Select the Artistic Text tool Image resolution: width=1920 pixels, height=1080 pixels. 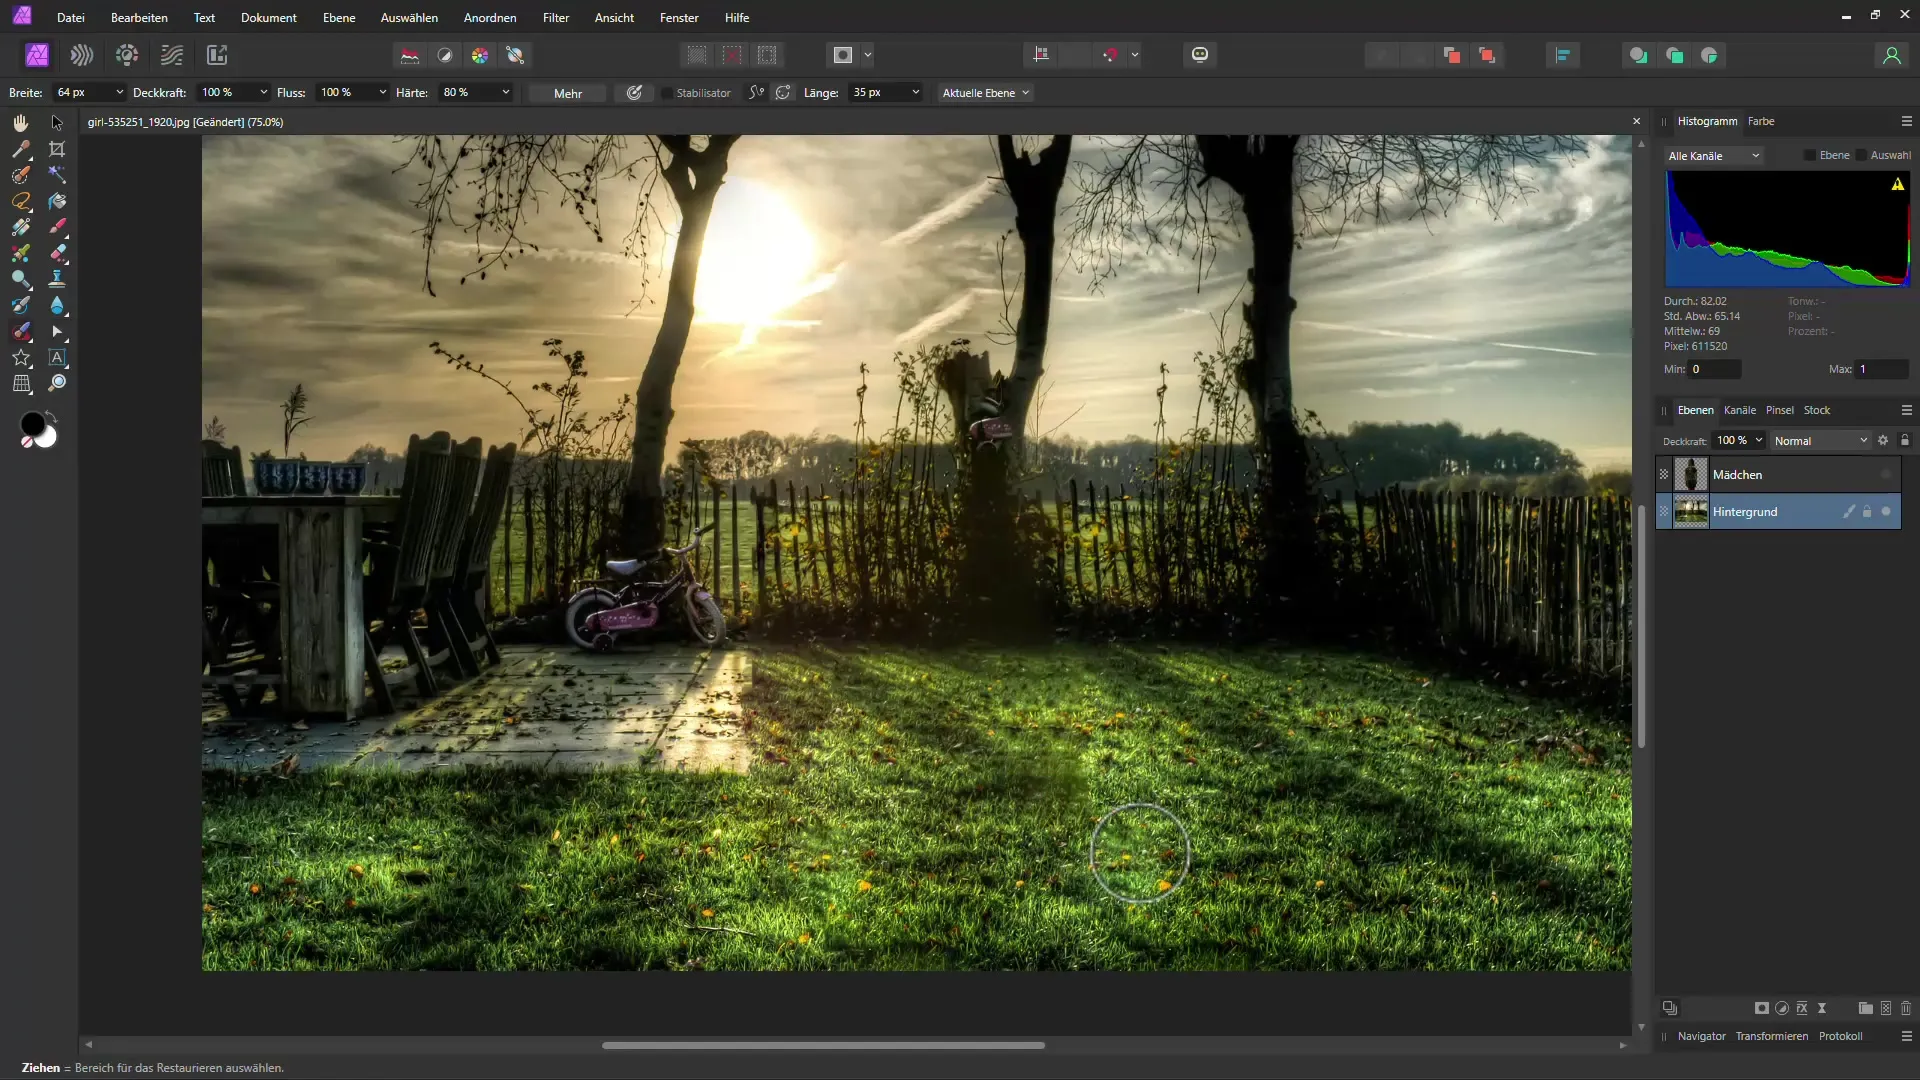[57, 357]
